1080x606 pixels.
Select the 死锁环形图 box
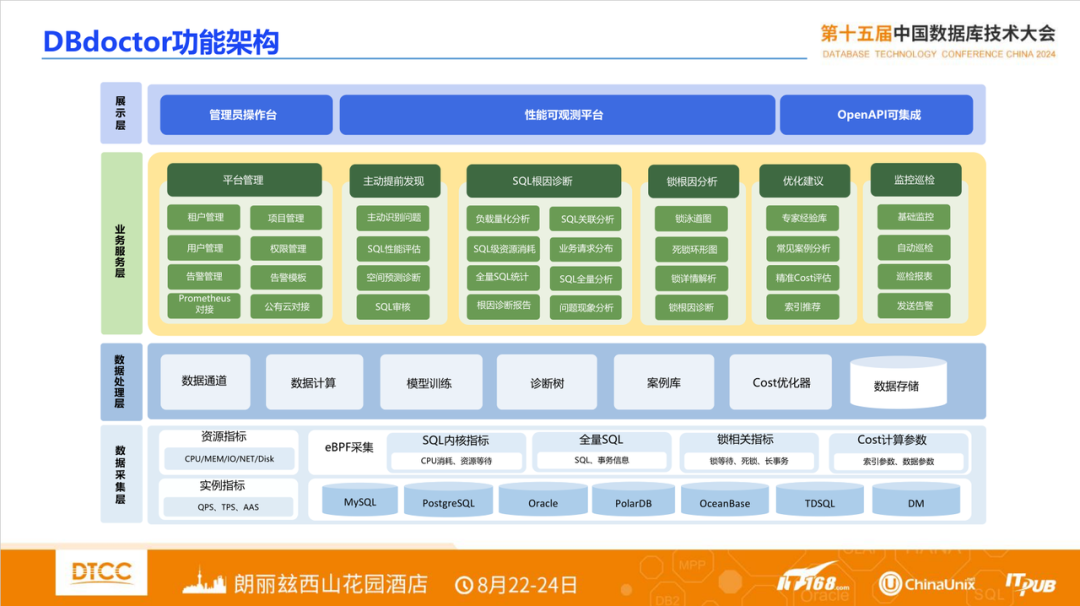point(692,249)
